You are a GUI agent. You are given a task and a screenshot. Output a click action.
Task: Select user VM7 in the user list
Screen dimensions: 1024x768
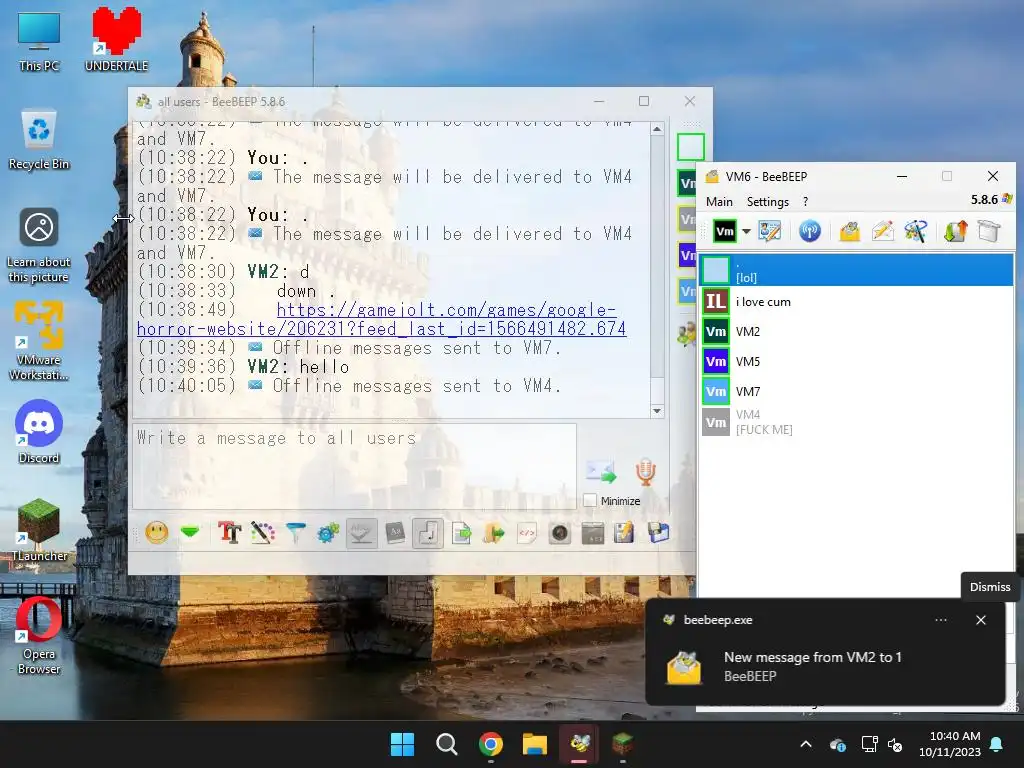pyautogui.click(x=856, y=392)
